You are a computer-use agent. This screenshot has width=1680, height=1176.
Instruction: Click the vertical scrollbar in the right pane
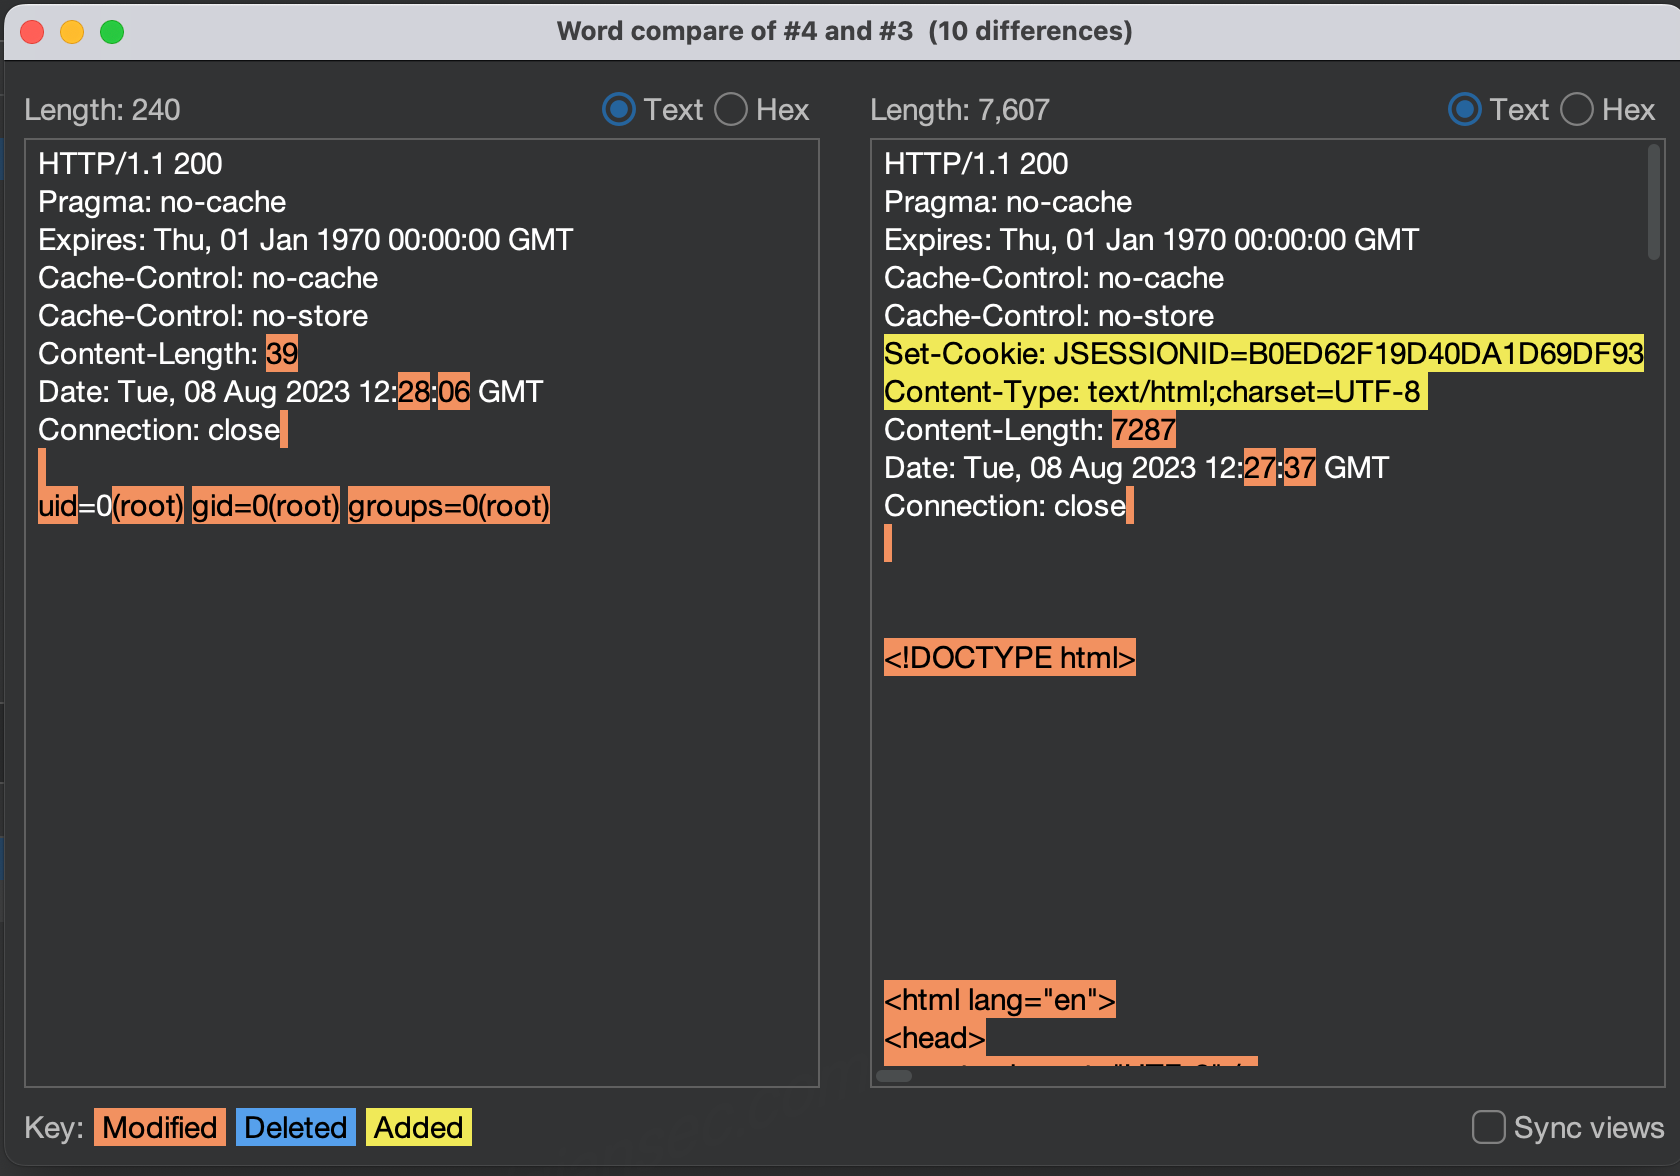(1654, 202)
